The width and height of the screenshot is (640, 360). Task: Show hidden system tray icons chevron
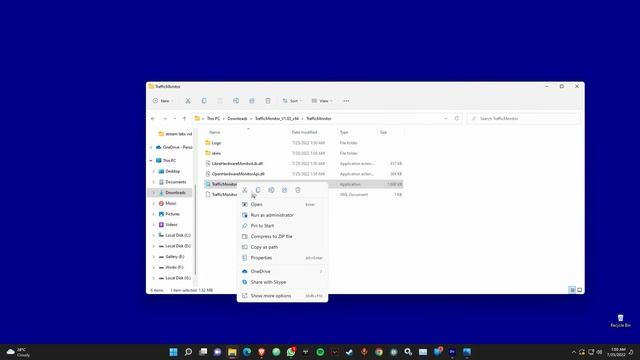coord(573,352)
